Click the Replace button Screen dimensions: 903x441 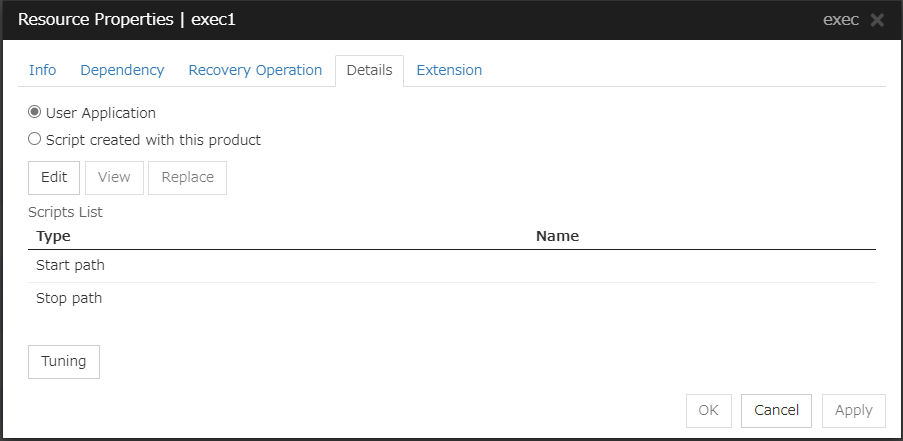point(187,177)
